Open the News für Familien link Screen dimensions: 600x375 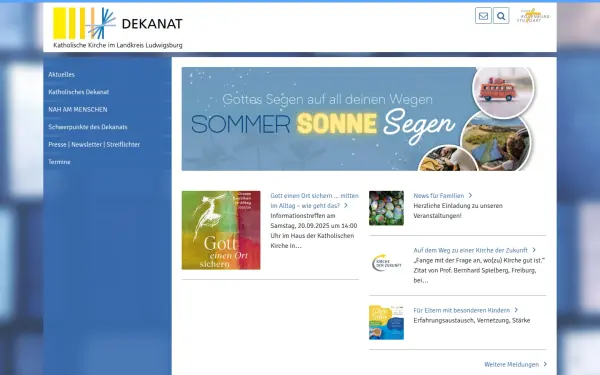(x=439, y=196)
